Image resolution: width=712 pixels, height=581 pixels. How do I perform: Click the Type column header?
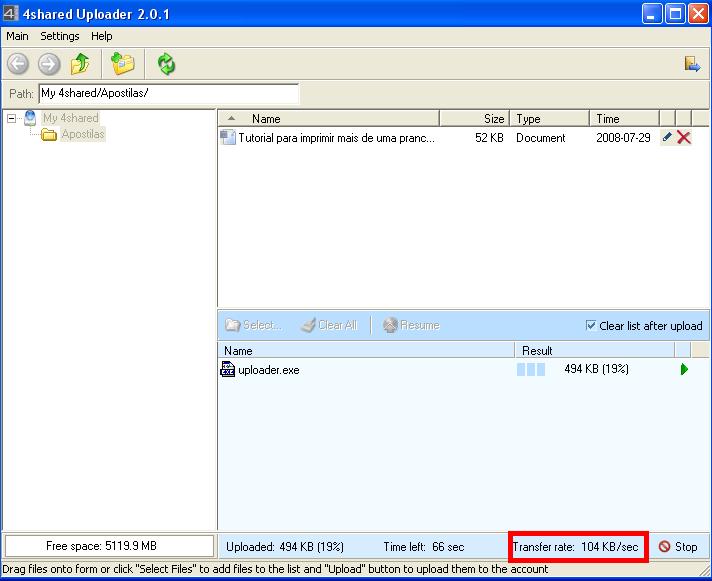click(x=549, y=118)
